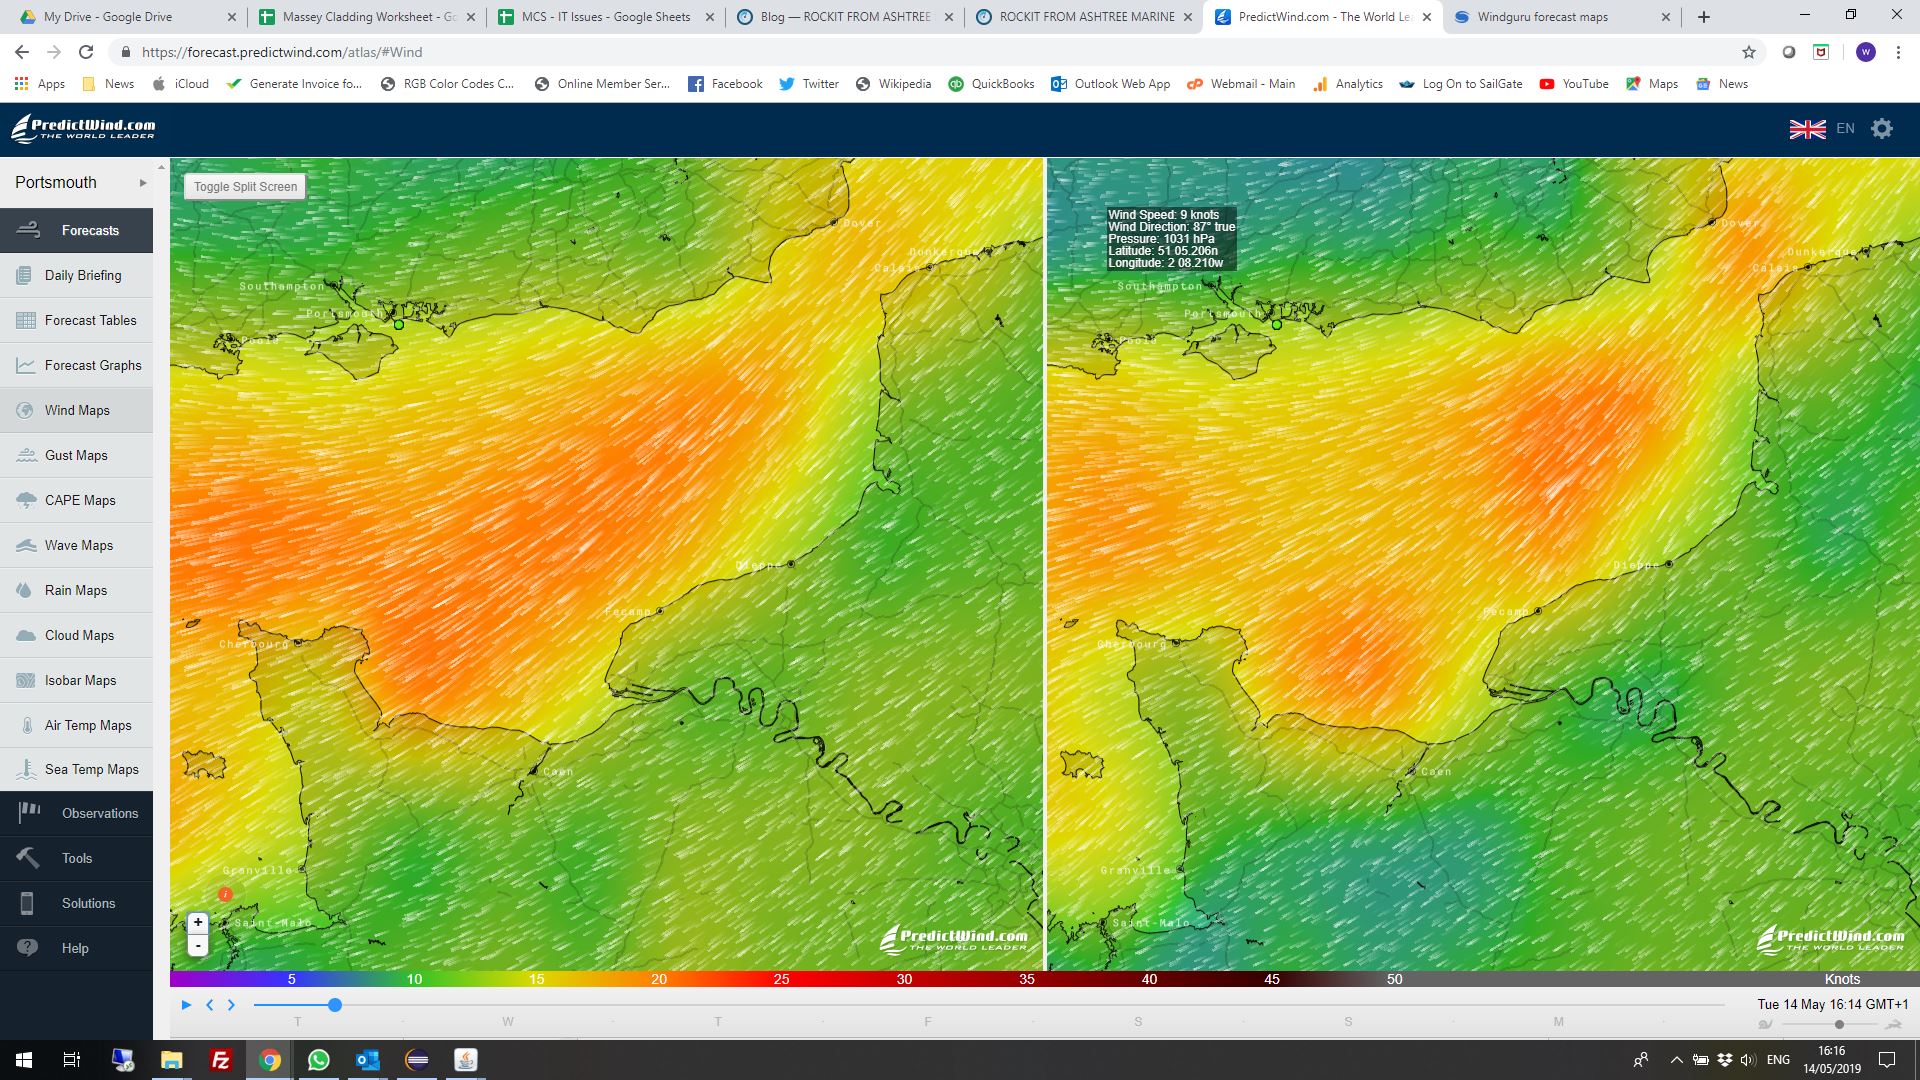Step forecast forward one frame
This screenshot has height=1080, width=1920.
pyautogui.click(x=231, y=1005)
